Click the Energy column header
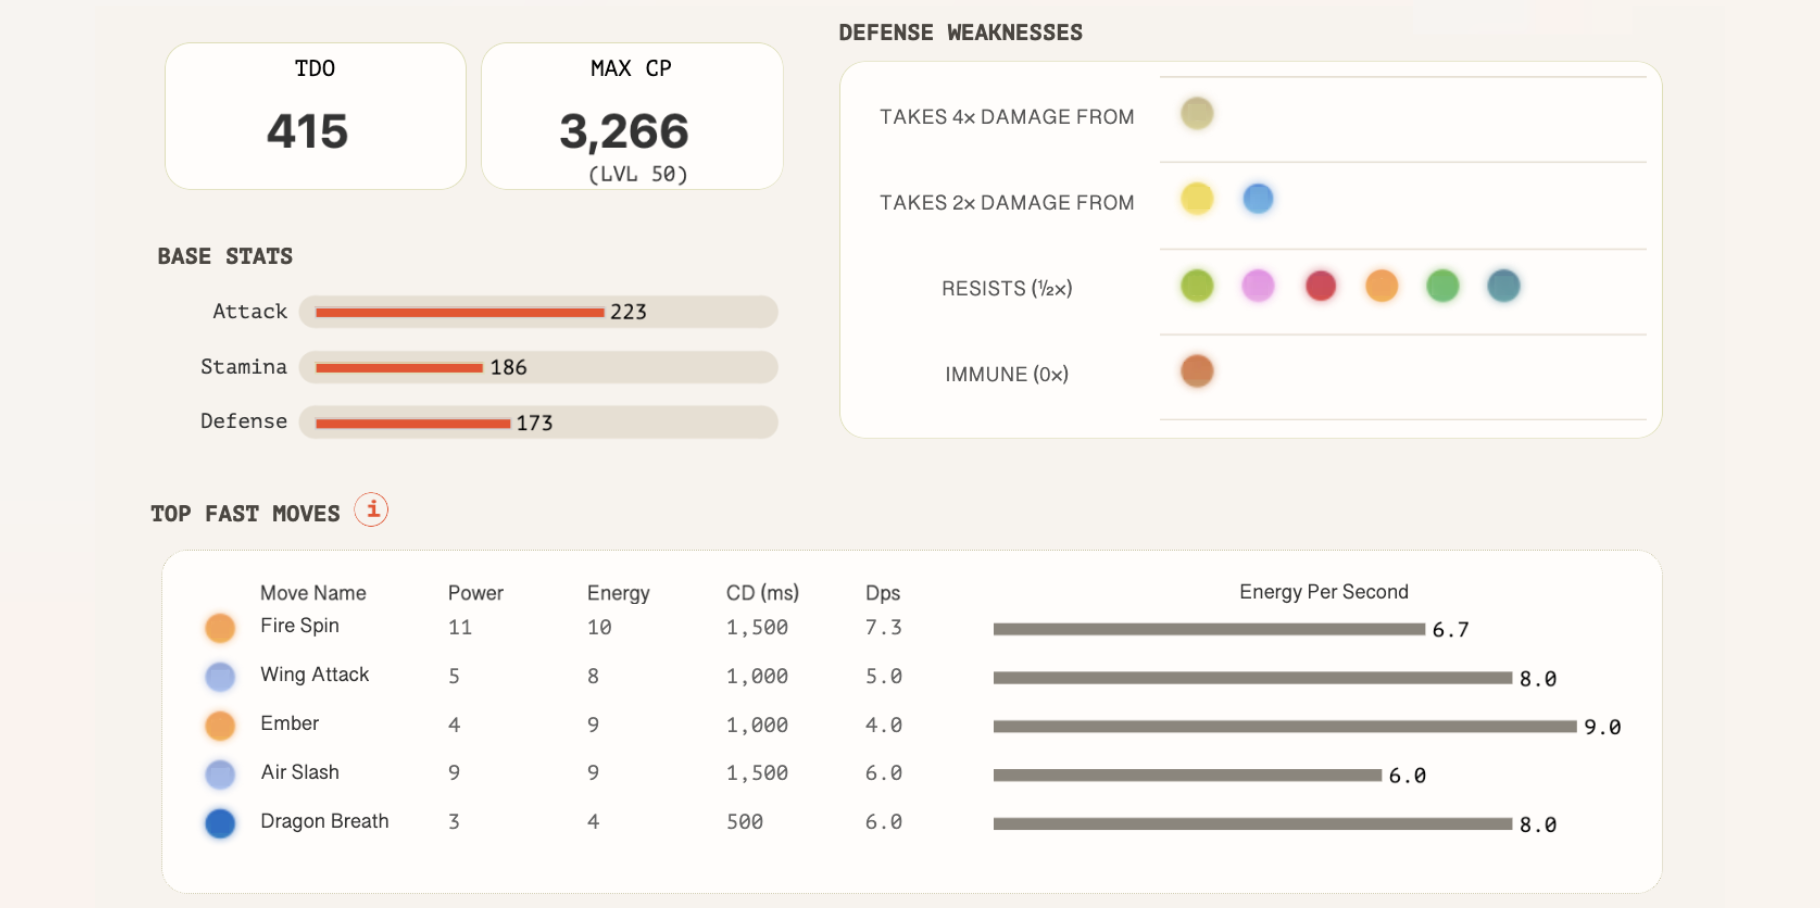1820x908 pixels. click(x=618, y=594)
